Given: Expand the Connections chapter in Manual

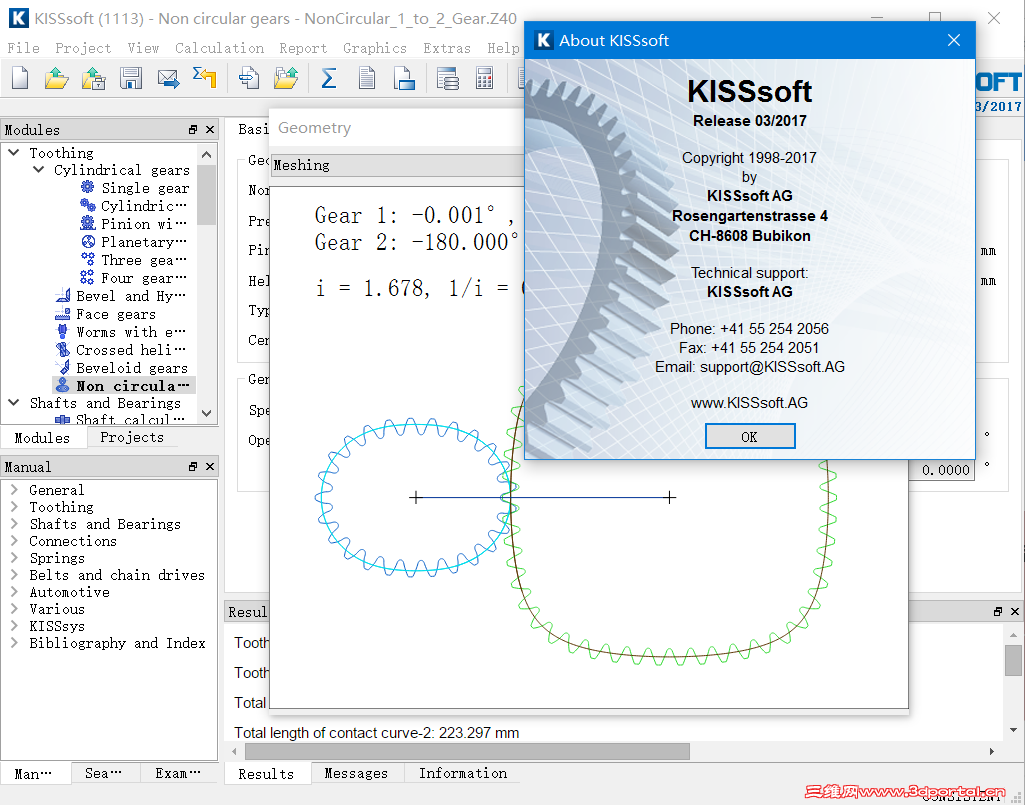Looking at the screenshot, I should point(14,540).
